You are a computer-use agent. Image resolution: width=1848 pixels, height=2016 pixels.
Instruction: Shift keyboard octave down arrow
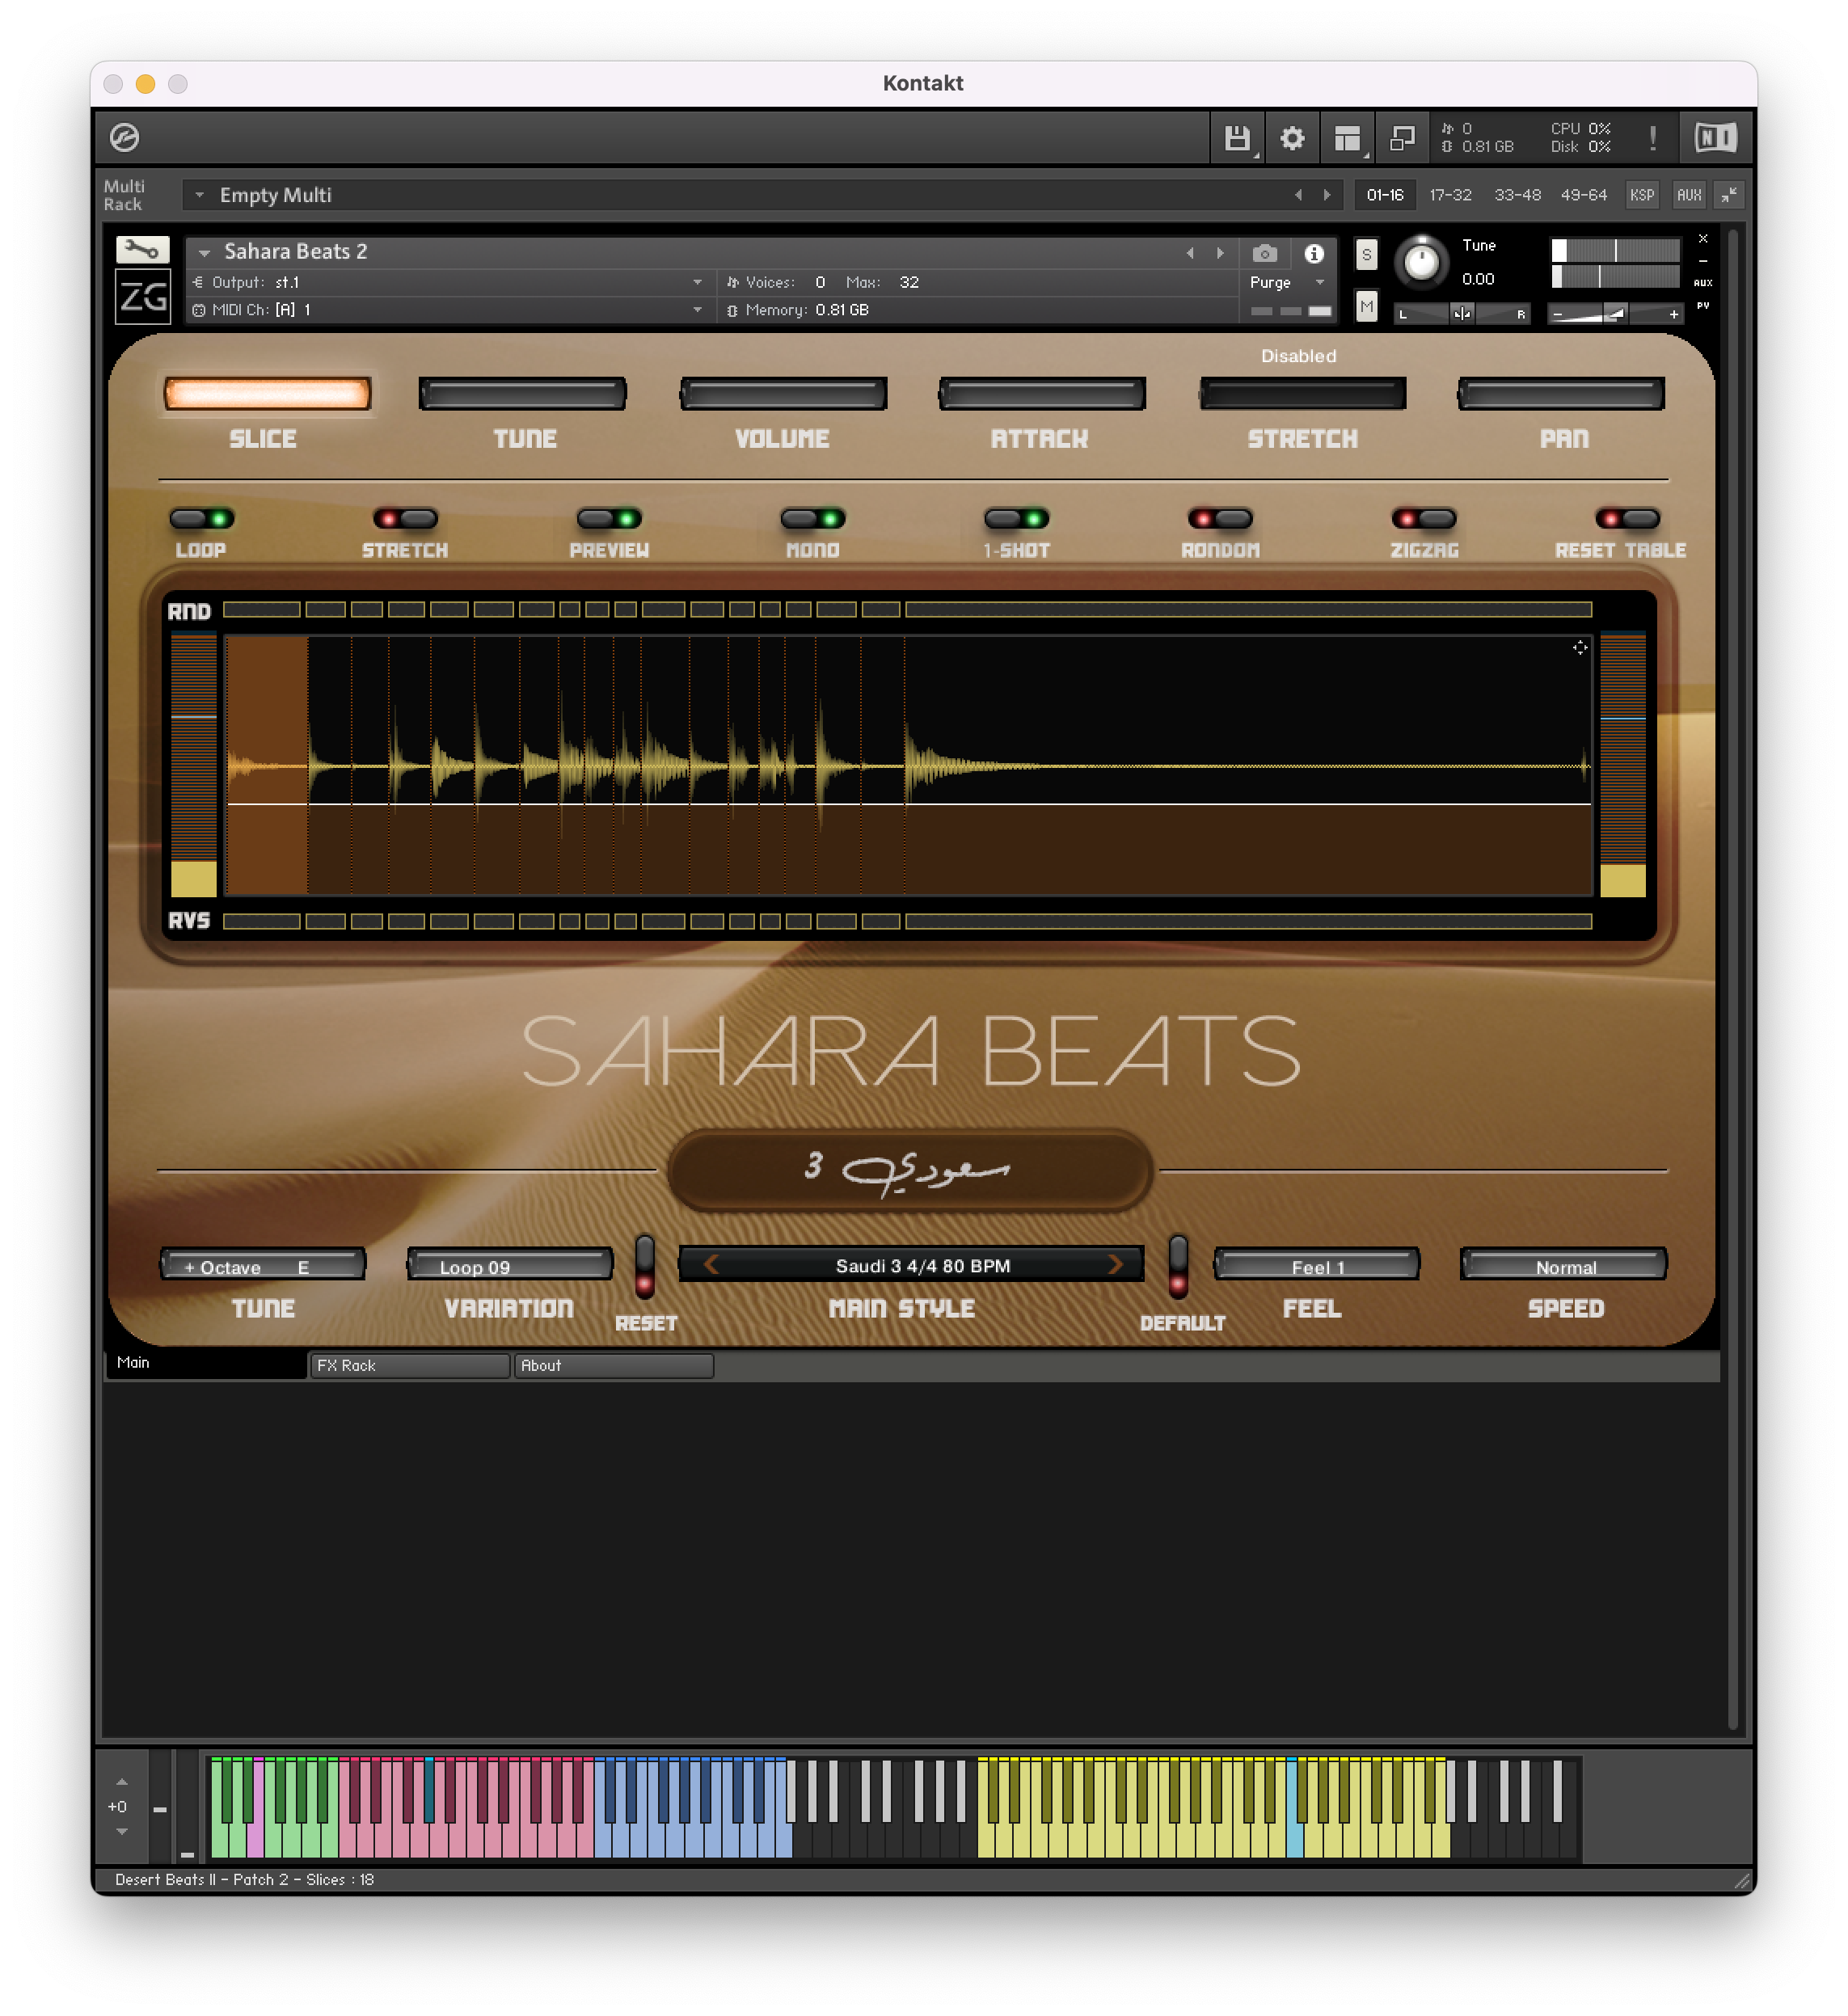tap(121, 1832)
